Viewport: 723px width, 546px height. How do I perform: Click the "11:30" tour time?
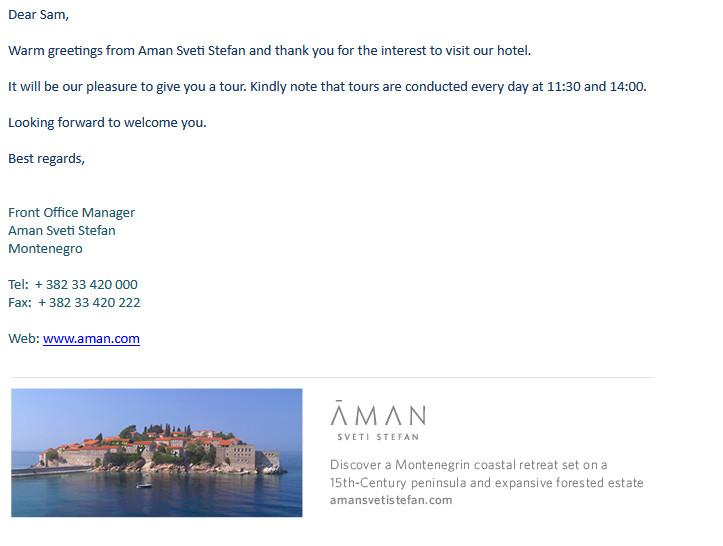click(562, 87)
